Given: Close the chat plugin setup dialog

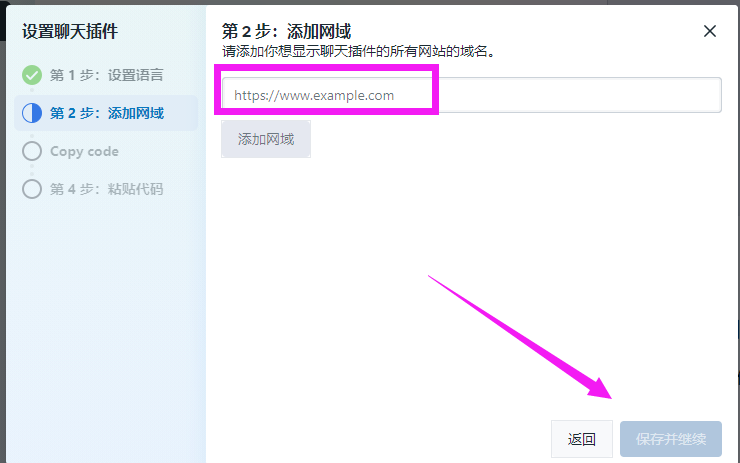Looking at the screenshot, I should pos(710,31).
